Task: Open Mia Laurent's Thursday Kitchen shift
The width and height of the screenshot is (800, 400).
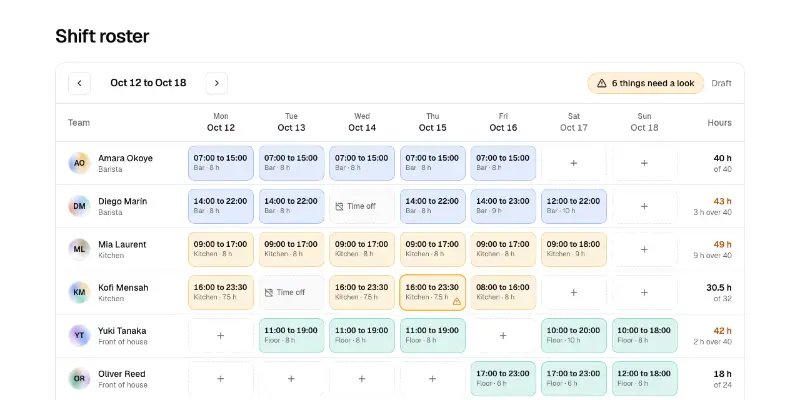Action: pyautogui.click(x=433, y=249)
